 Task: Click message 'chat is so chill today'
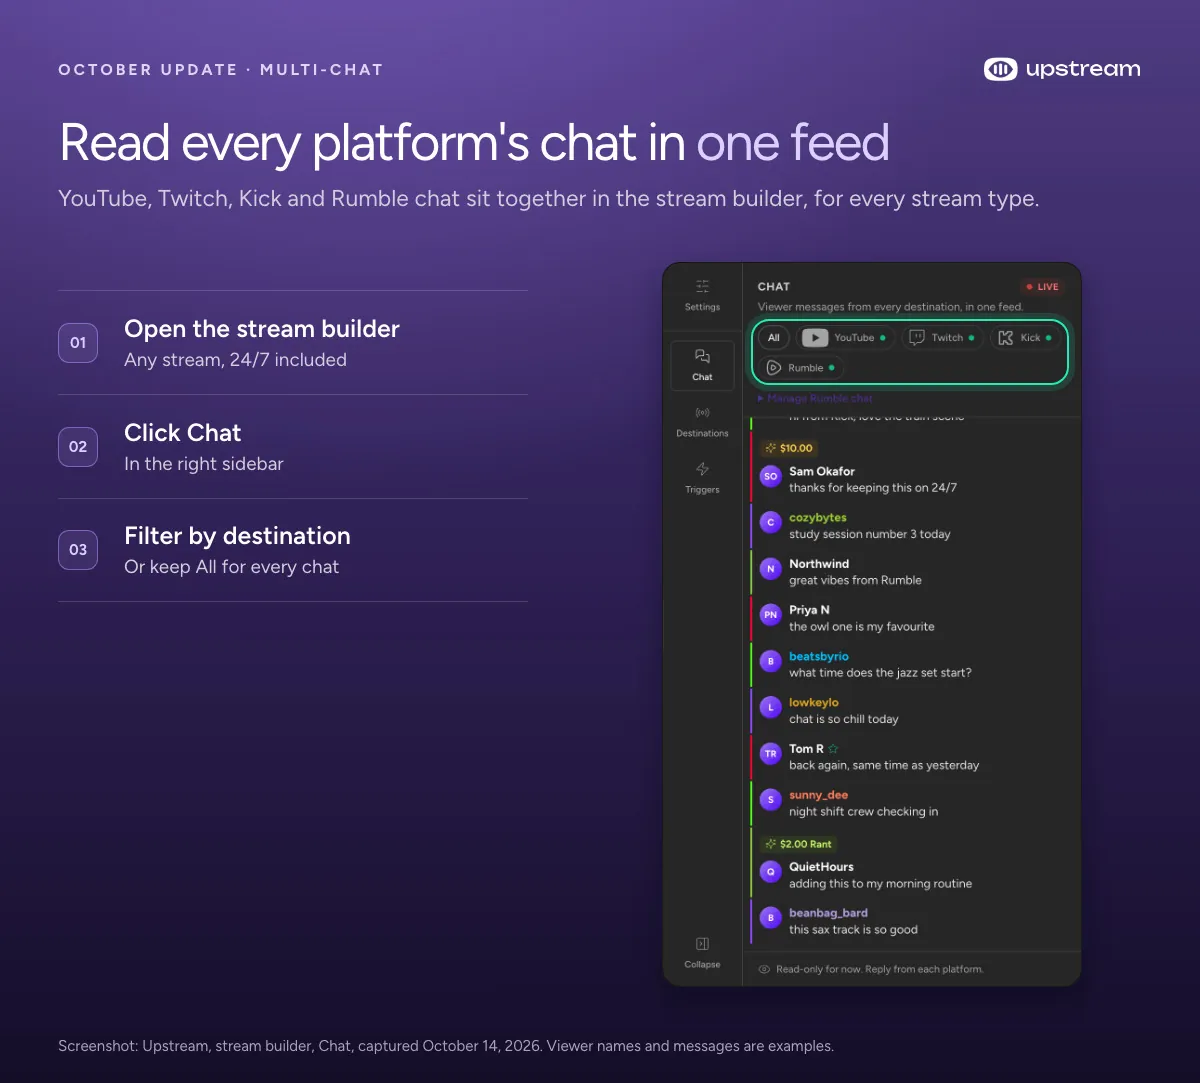(844, 719)
